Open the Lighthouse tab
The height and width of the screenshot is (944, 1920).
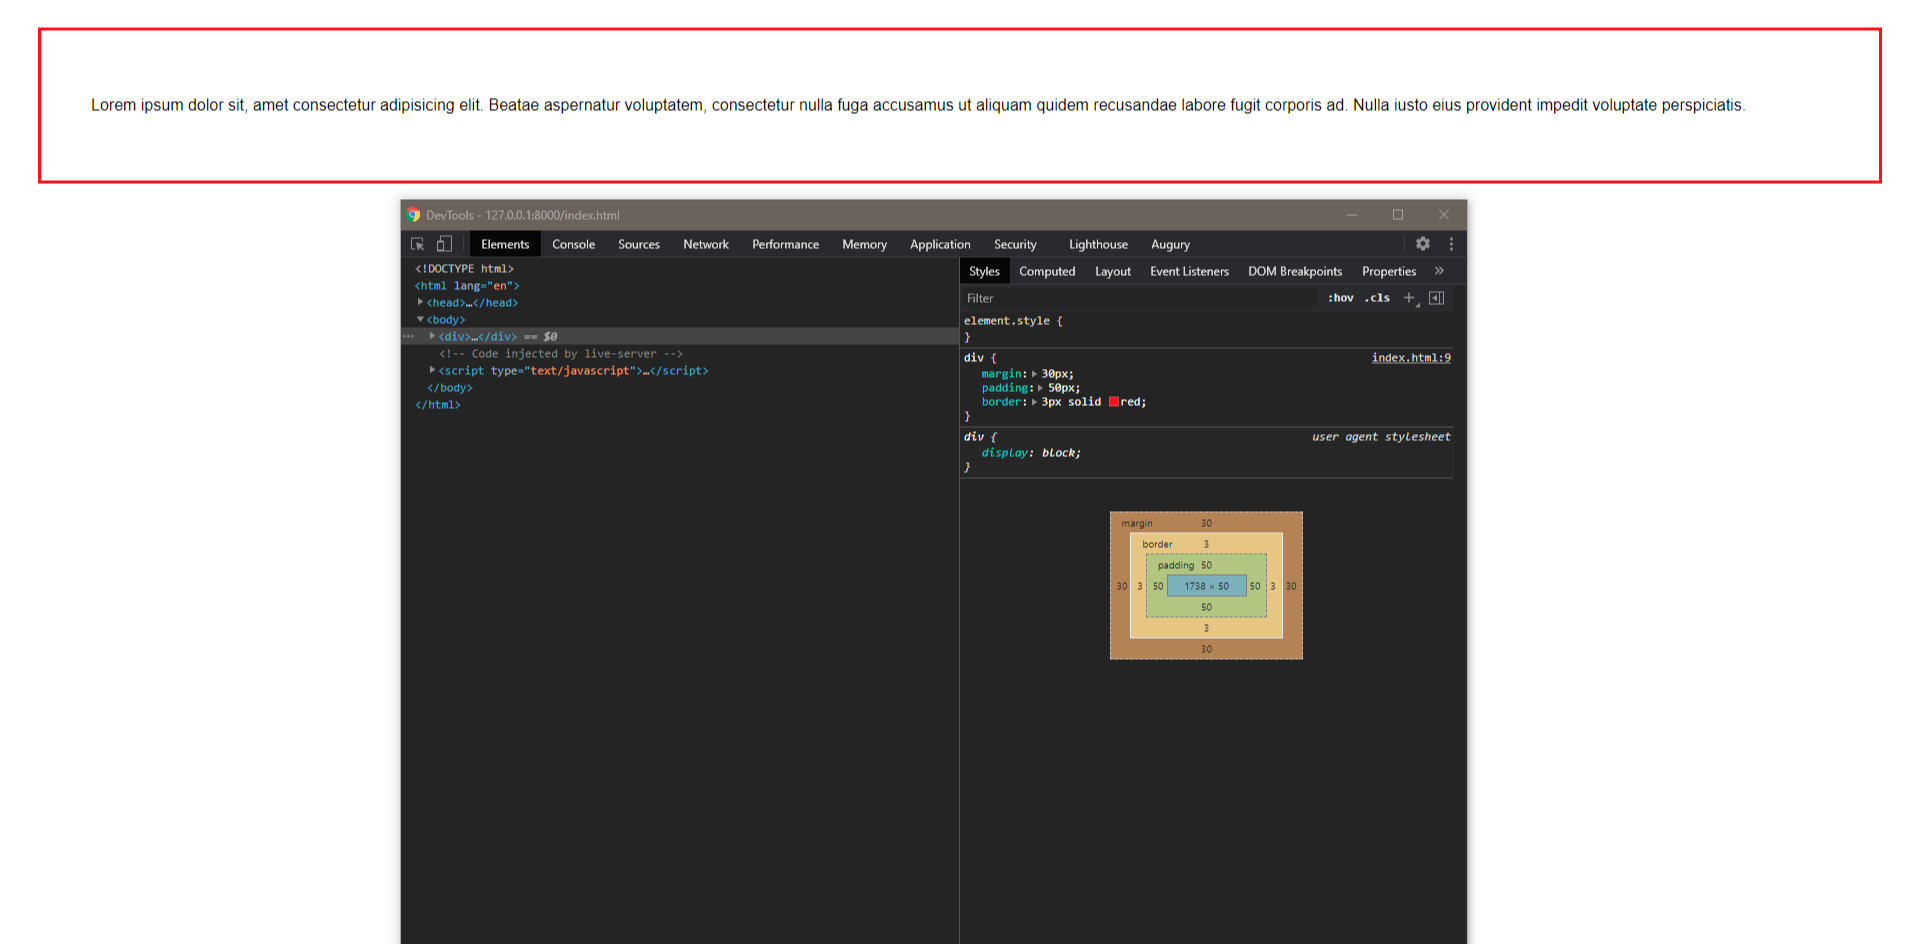click(1098, 244)
